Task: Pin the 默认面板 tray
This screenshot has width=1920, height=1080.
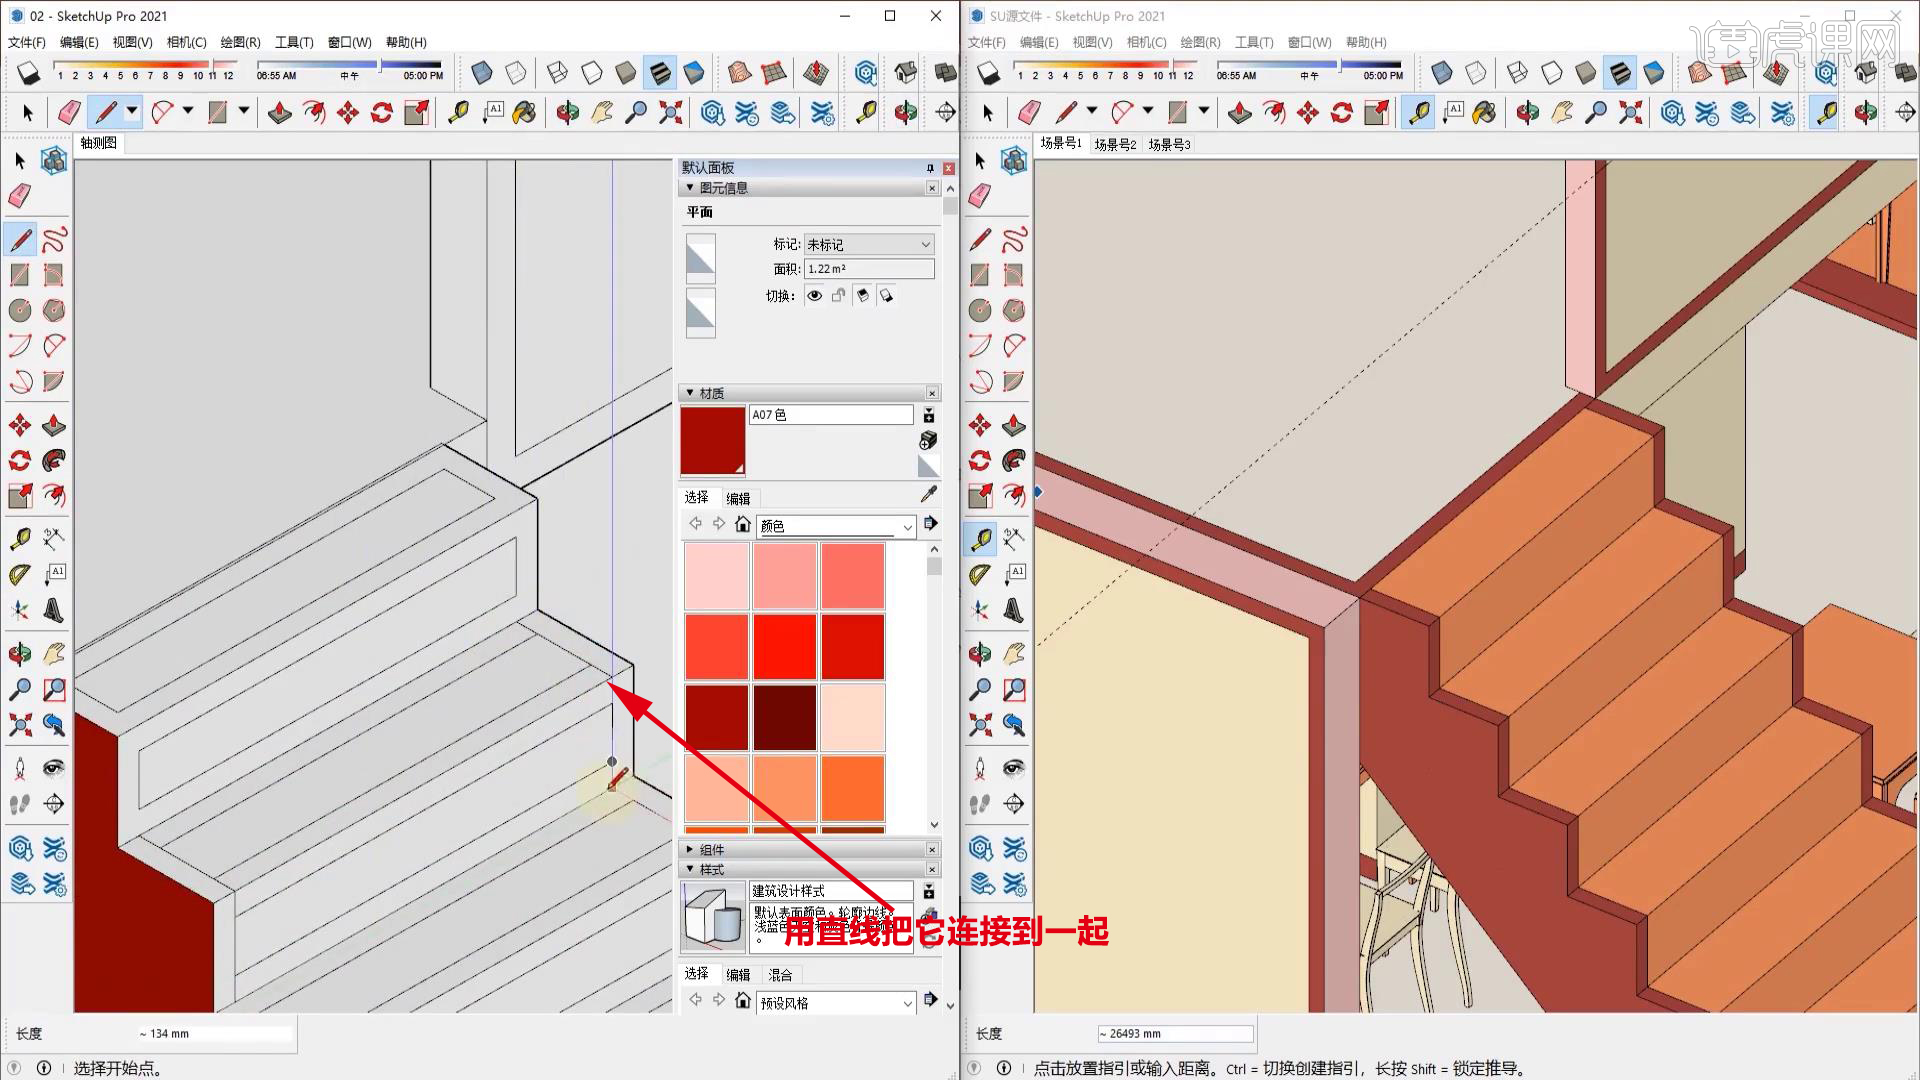Action: click(x=930, y=168)
